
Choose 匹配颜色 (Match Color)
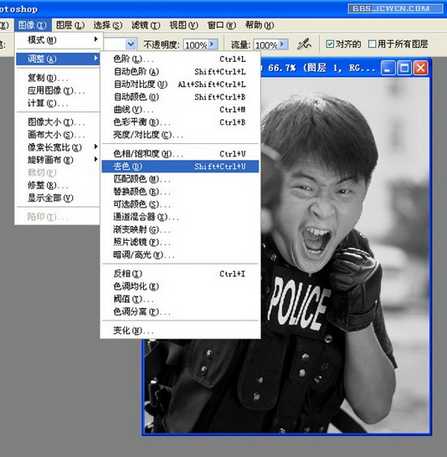click(180, 179)
